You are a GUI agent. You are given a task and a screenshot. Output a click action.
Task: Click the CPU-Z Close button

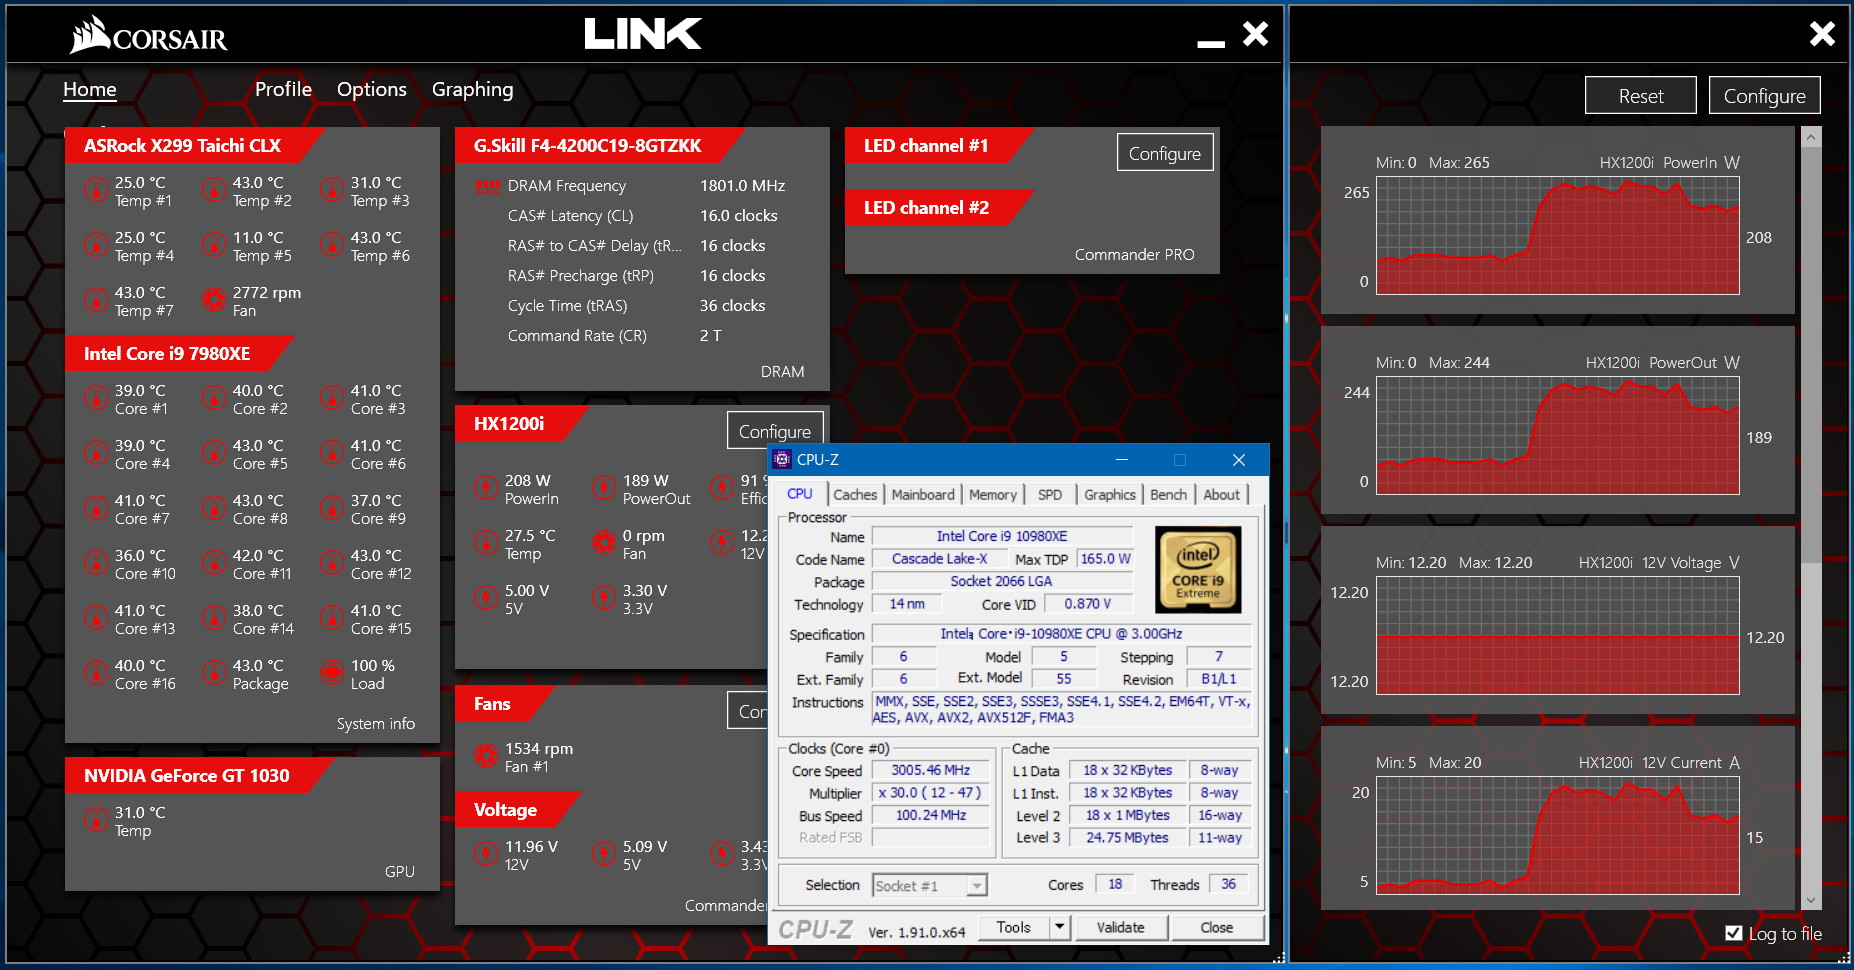(1216, 927)
